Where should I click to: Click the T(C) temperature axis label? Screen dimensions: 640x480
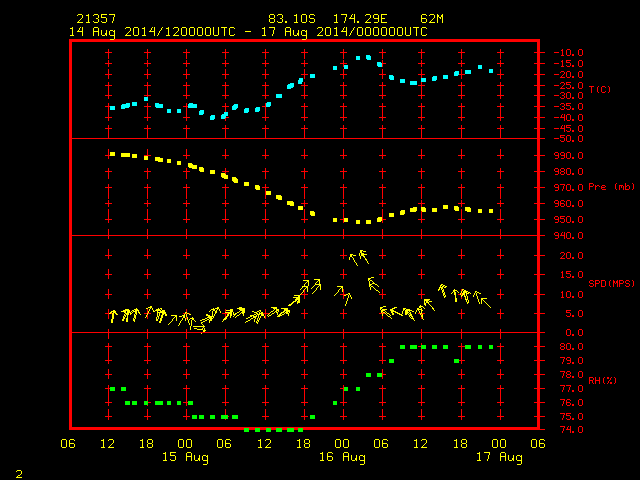[600, 89]
